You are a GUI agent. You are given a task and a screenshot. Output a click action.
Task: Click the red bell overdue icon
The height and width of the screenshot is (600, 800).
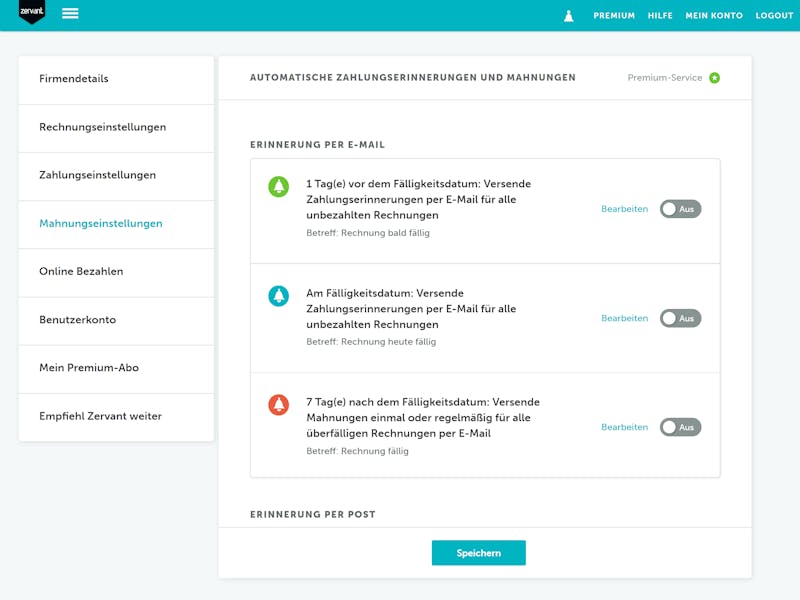click(279, 405)
